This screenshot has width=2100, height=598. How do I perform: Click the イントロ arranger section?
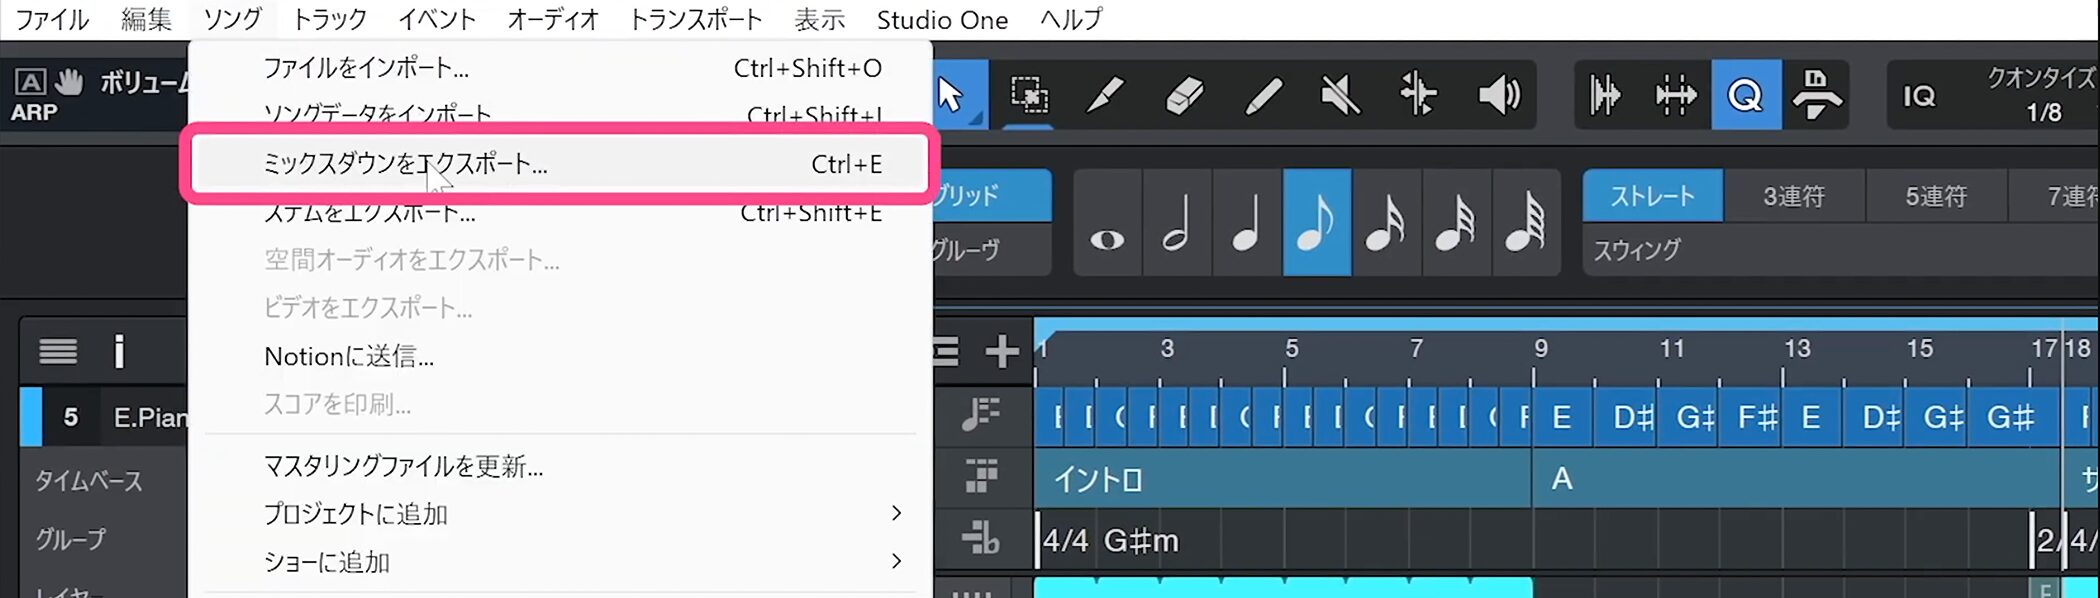[1280, 480]
